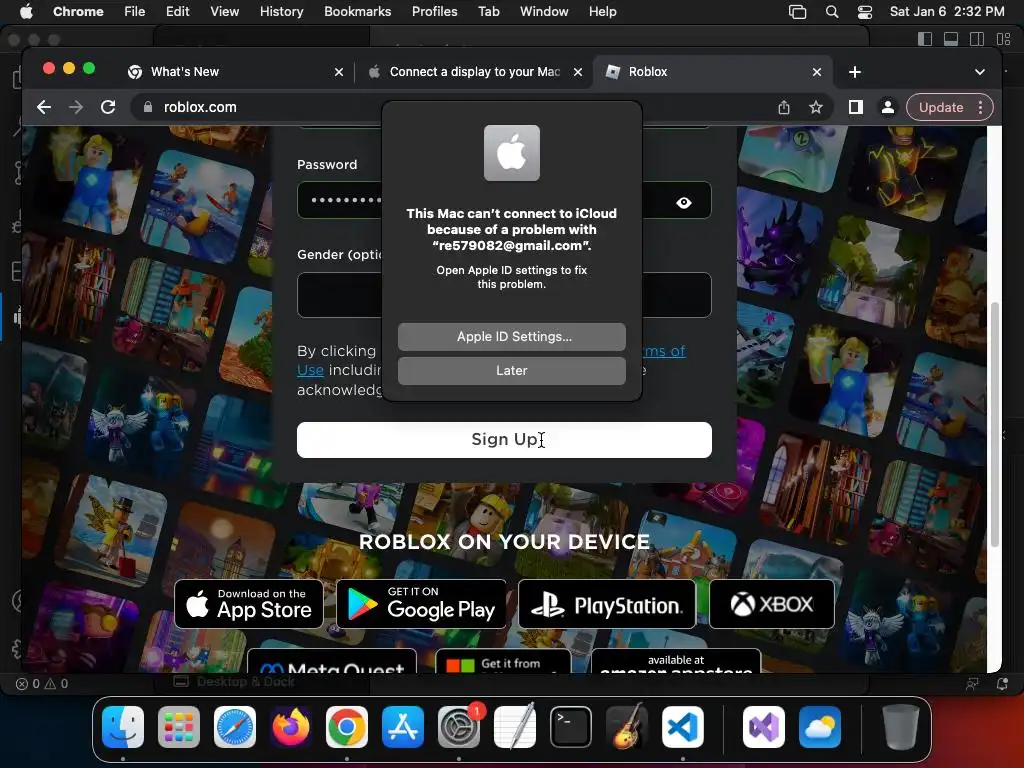The image size is (1024, 768).
Task: Open a new Chrome tab
Action: [855, 72]
